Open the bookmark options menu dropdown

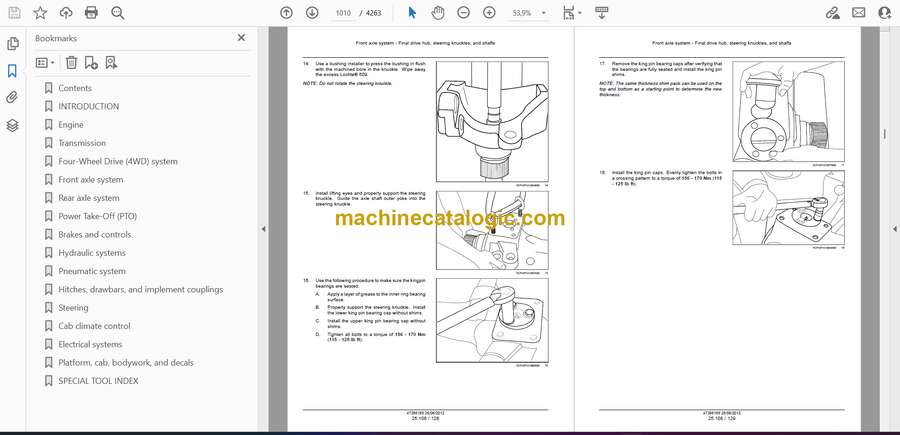click(45, 63)
